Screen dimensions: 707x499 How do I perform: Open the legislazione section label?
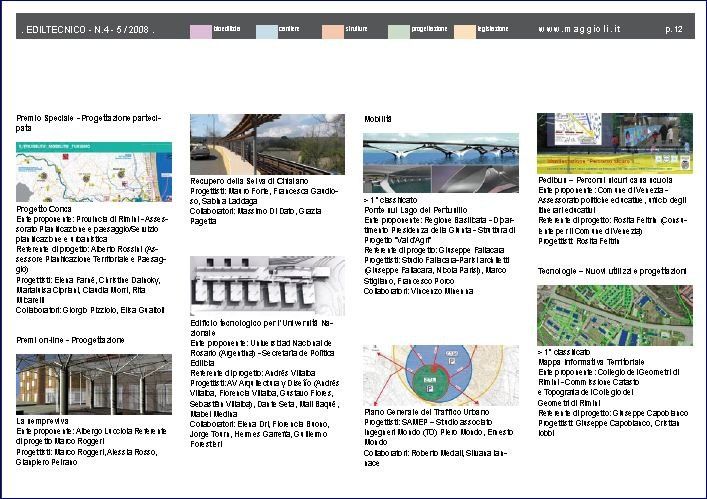click(493, 28)
